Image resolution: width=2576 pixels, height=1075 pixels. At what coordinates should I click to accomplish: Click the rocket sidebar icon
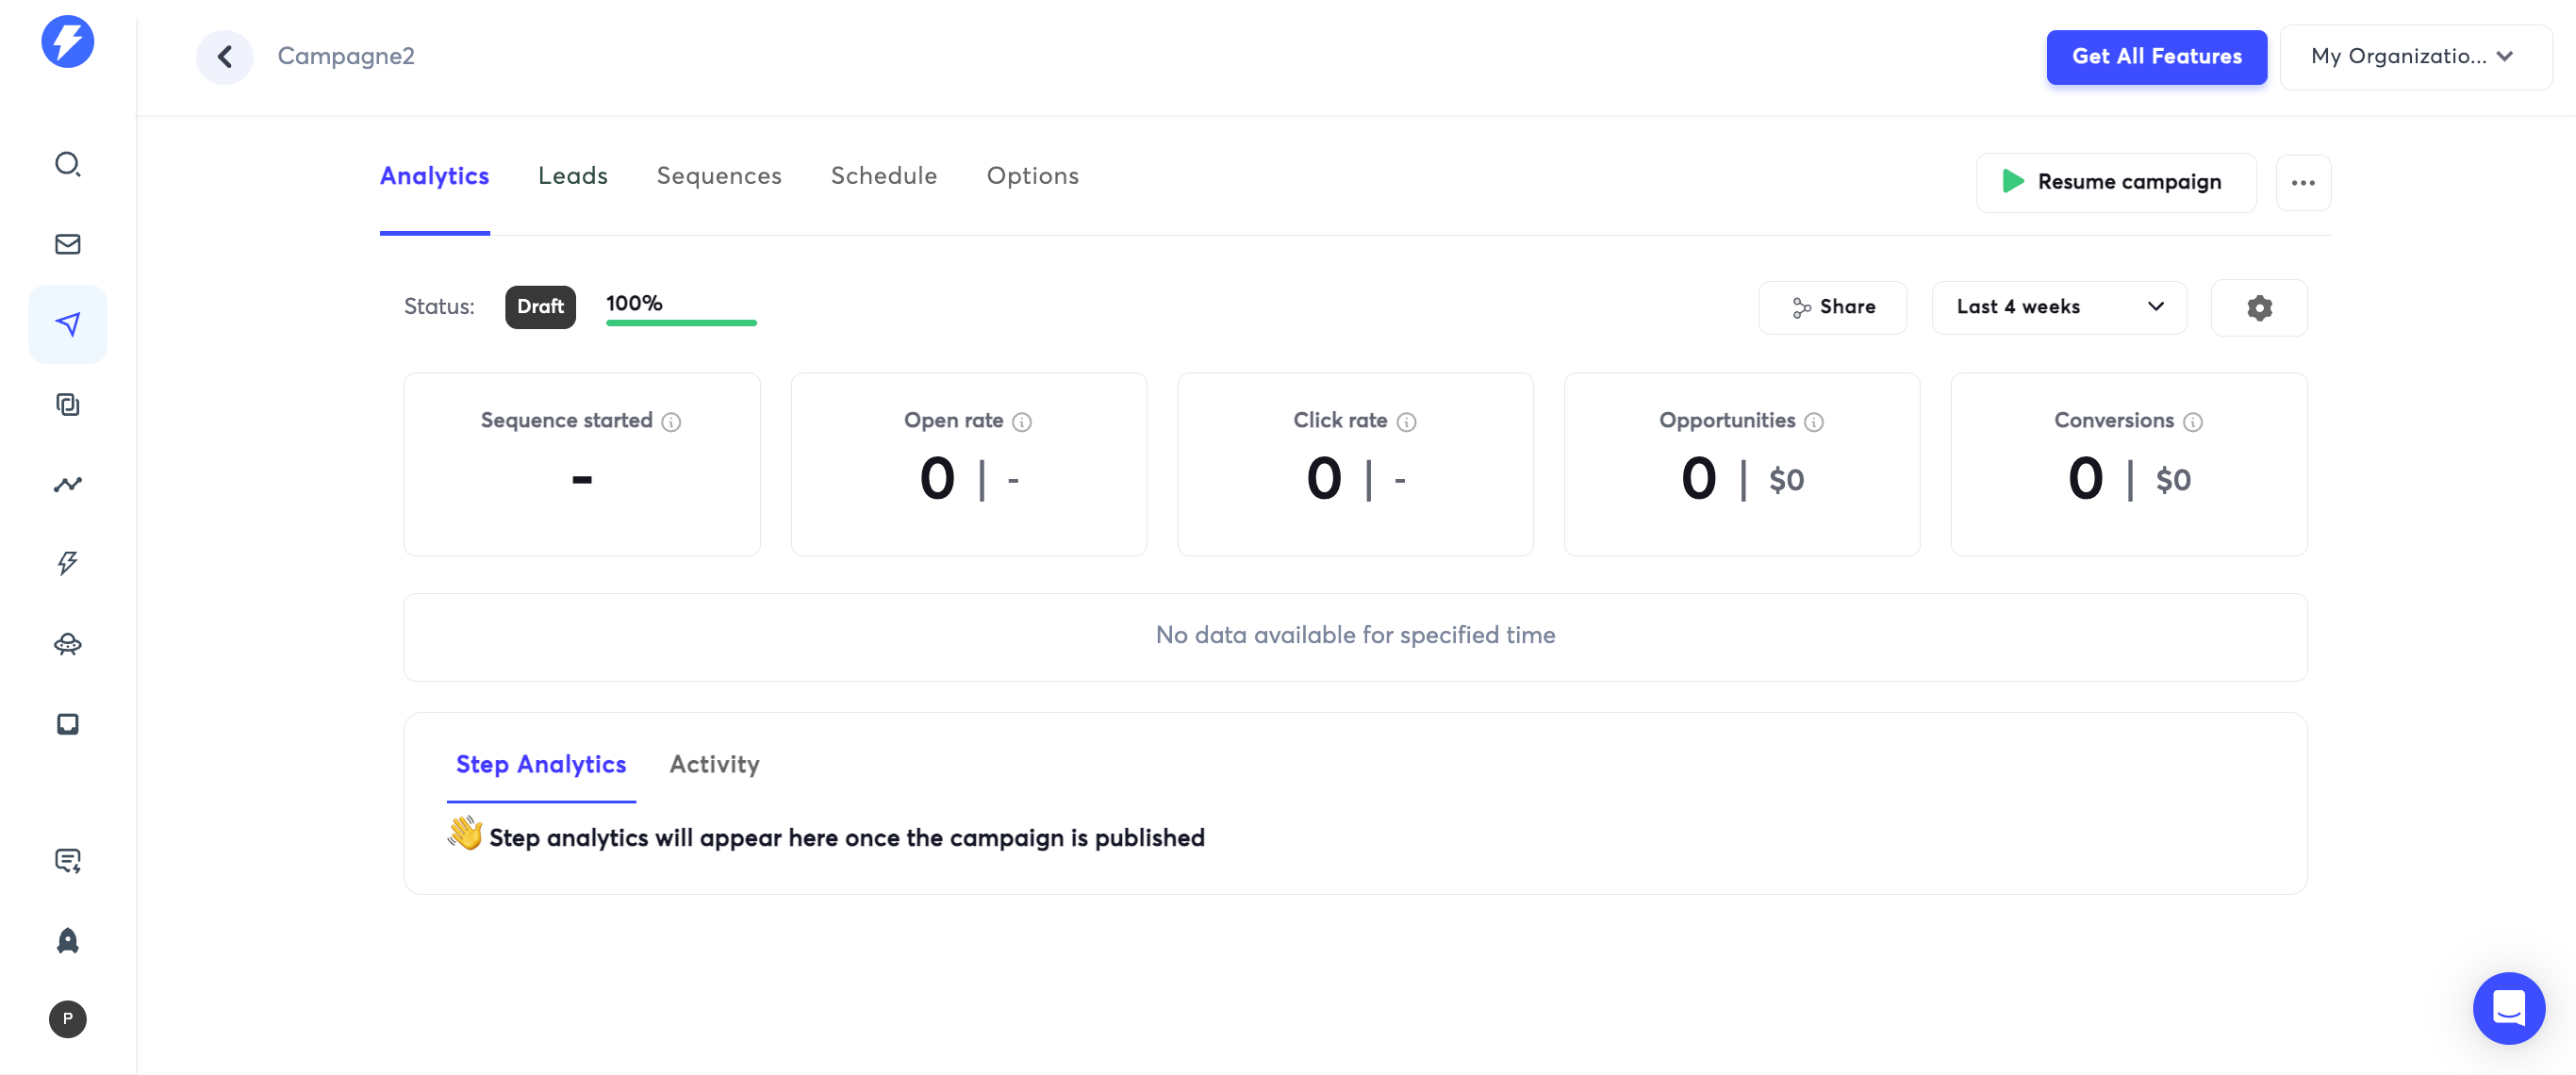[68, 940]
